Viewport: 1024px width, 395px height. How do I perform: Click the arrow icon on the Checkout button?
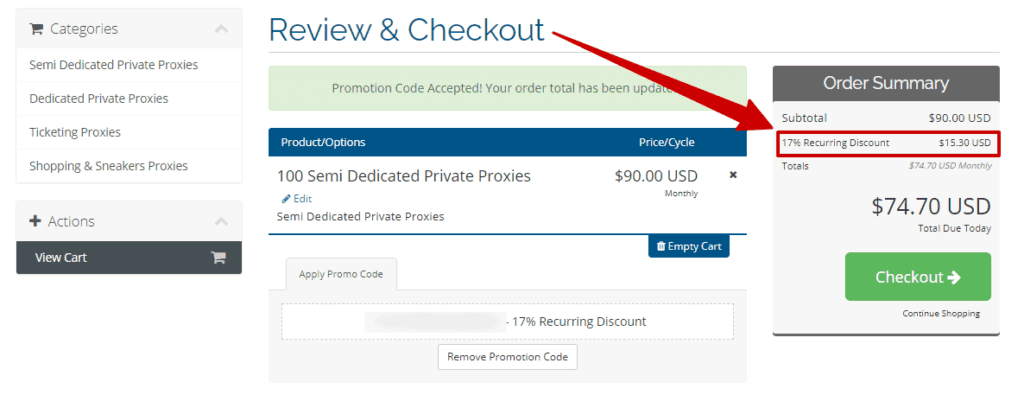click(954, 277)
